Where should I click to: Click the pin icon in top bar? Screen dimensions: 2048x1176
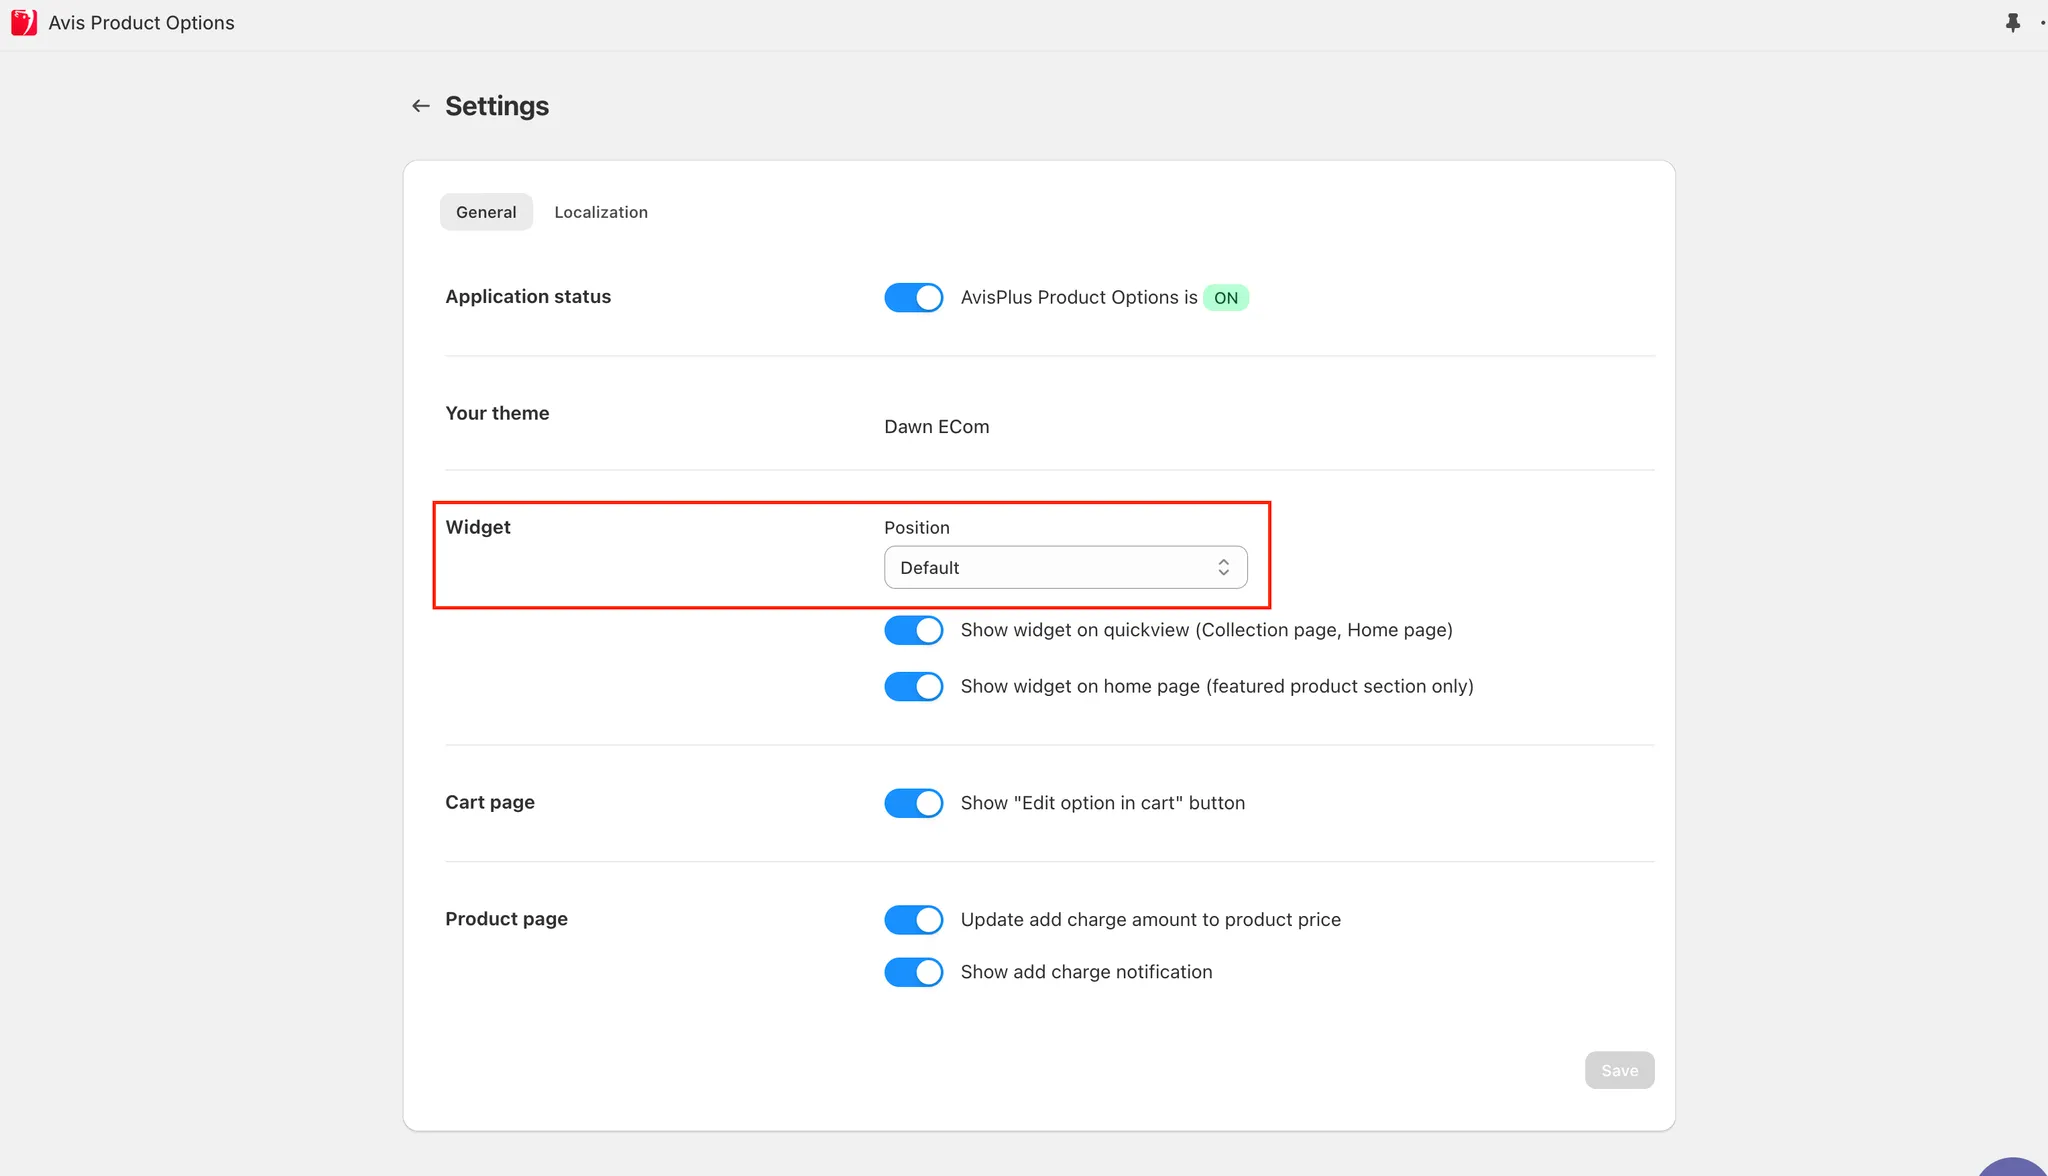pyautogui.click(x=2012, y=22)
